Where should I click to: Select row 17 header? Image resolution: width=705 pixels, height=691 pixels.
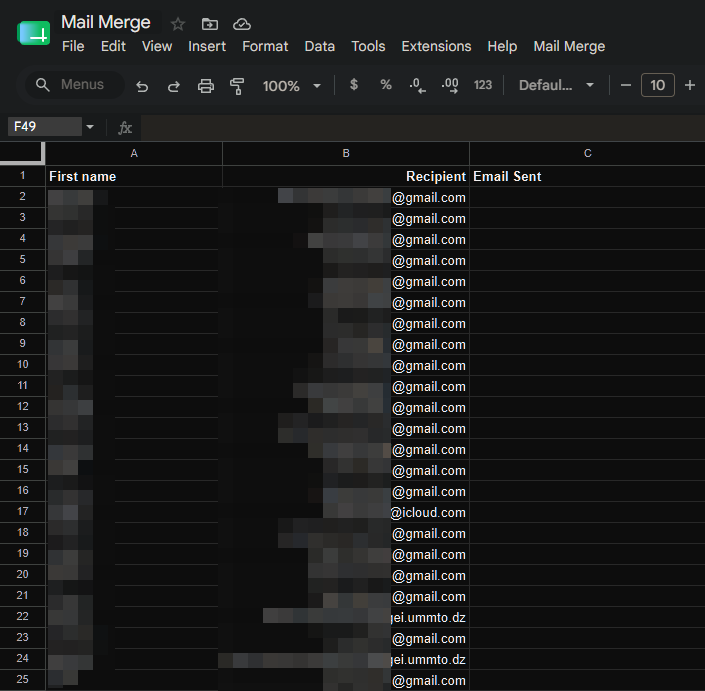(x=22, y=512)
